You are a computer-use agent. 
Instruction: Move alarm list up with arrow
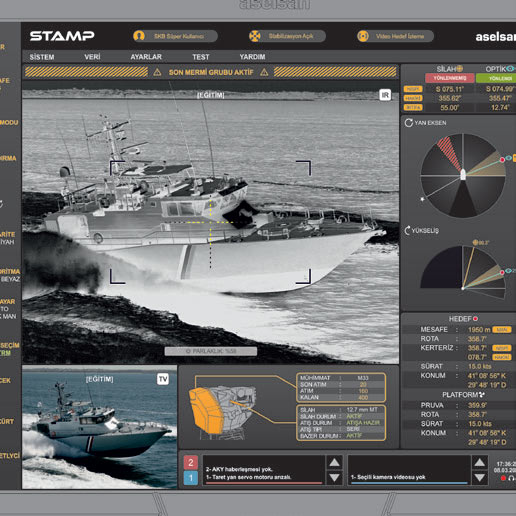pyautogui.click(x=334, y=462)
